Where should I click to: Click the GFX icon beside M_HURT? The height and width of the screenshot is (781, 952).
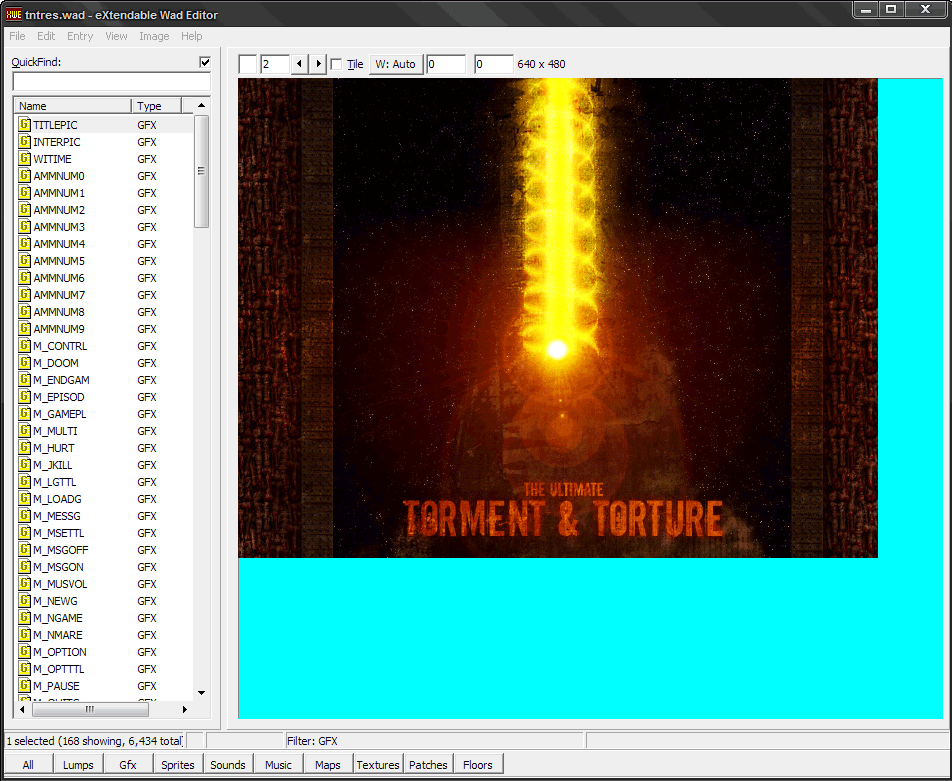pos(24,448)
